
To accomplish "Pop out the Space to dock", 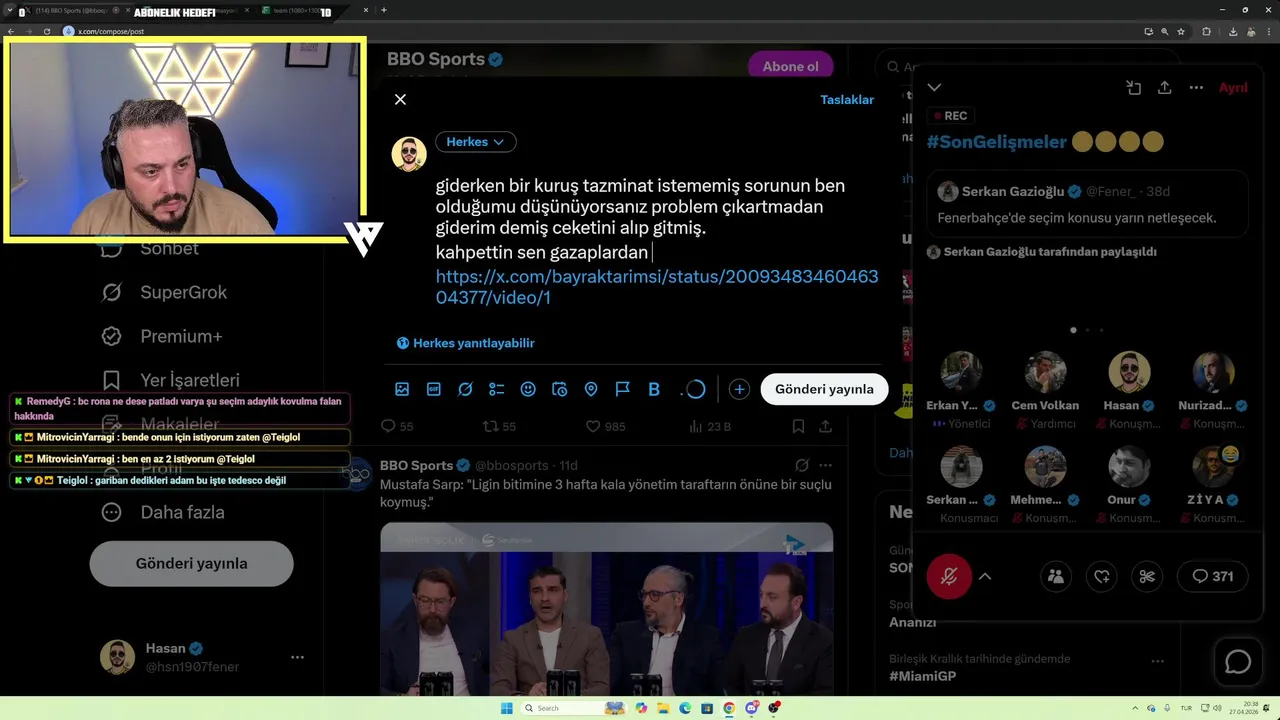I will [x=1133, y=87].
